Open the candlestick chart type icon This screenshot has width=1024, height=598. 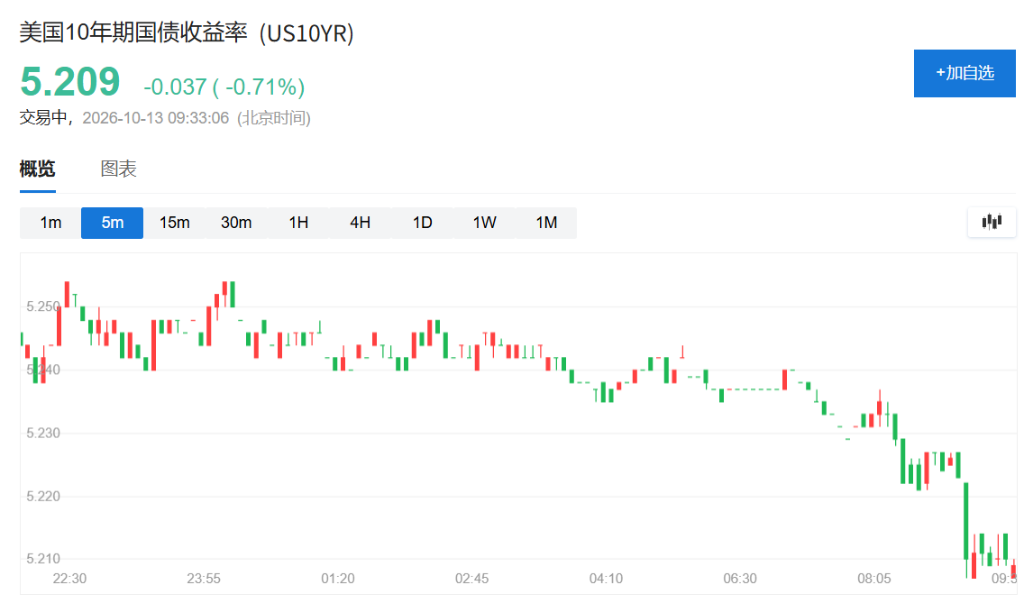991,222
